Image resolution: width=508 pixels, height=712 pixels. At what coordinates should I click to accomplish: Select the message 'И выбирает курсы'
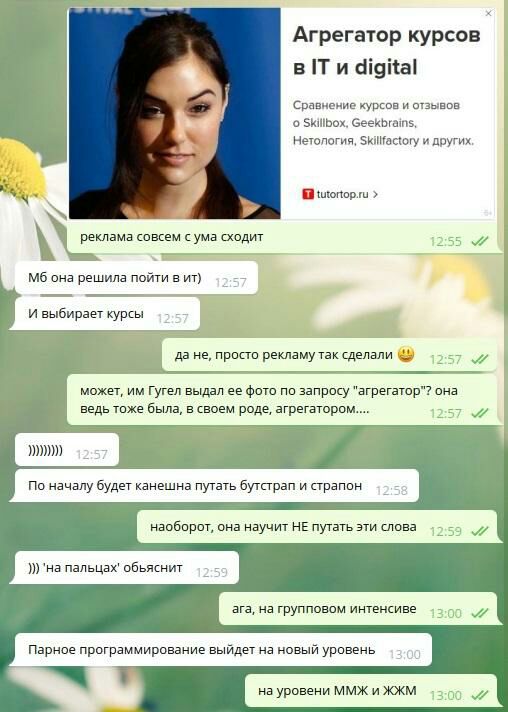click(x=107, y=314)
